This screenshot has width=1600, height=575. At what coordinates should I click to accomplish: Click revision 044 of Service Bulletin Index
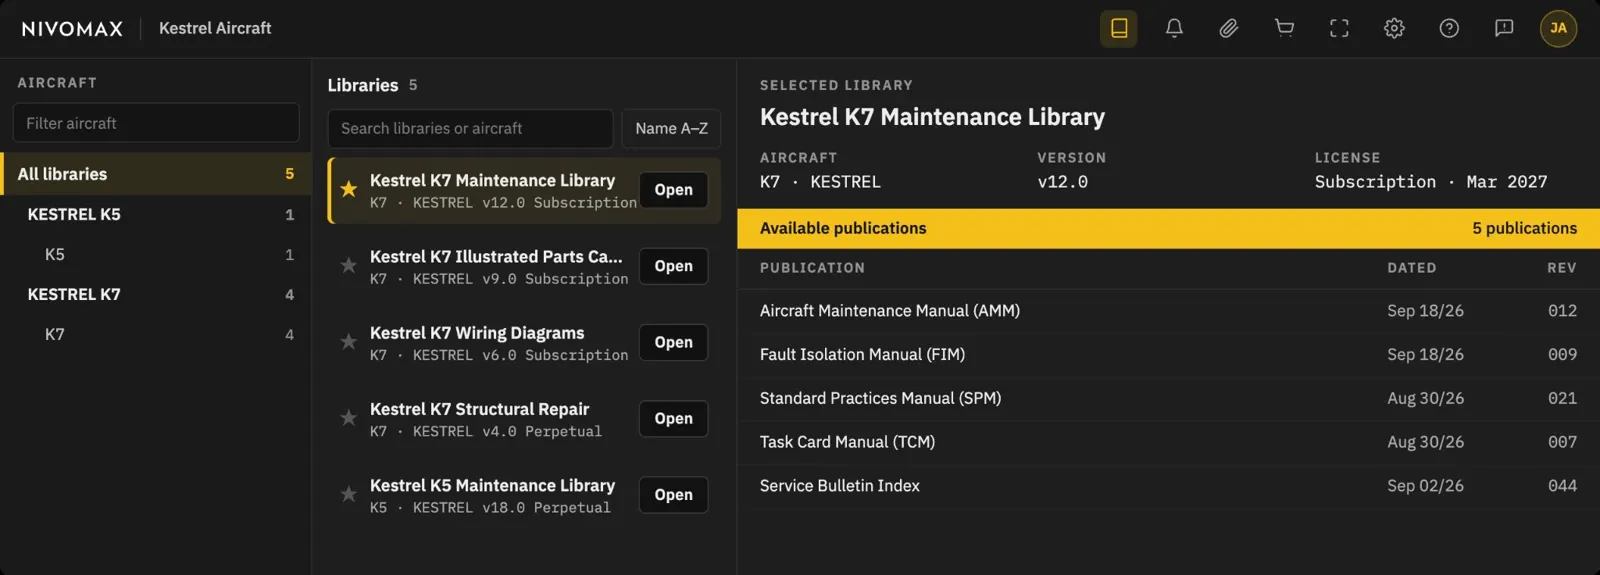[1562, 486]
